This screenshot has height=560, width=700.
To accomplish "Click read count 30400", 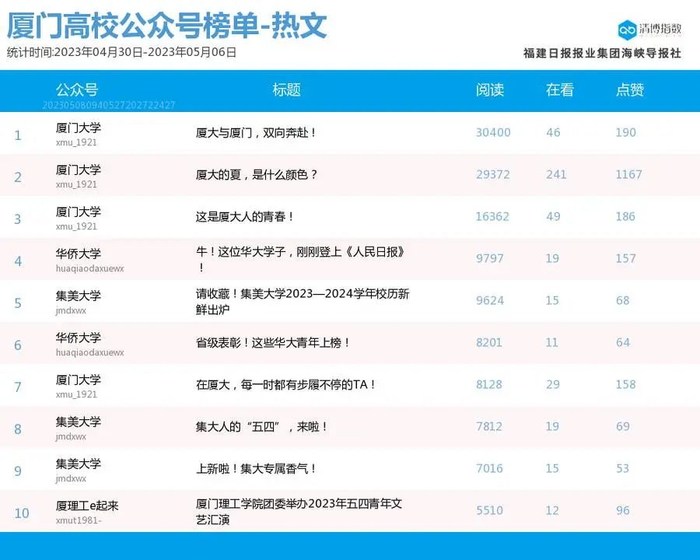I will point(493,133).
